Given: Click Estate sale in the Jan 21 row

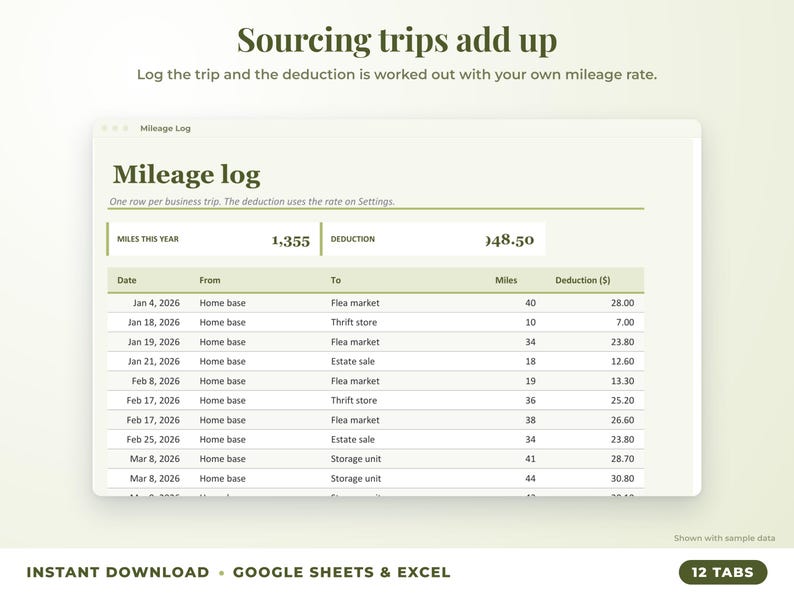Looking at the screenshot, I should click(x=353, y=361).
